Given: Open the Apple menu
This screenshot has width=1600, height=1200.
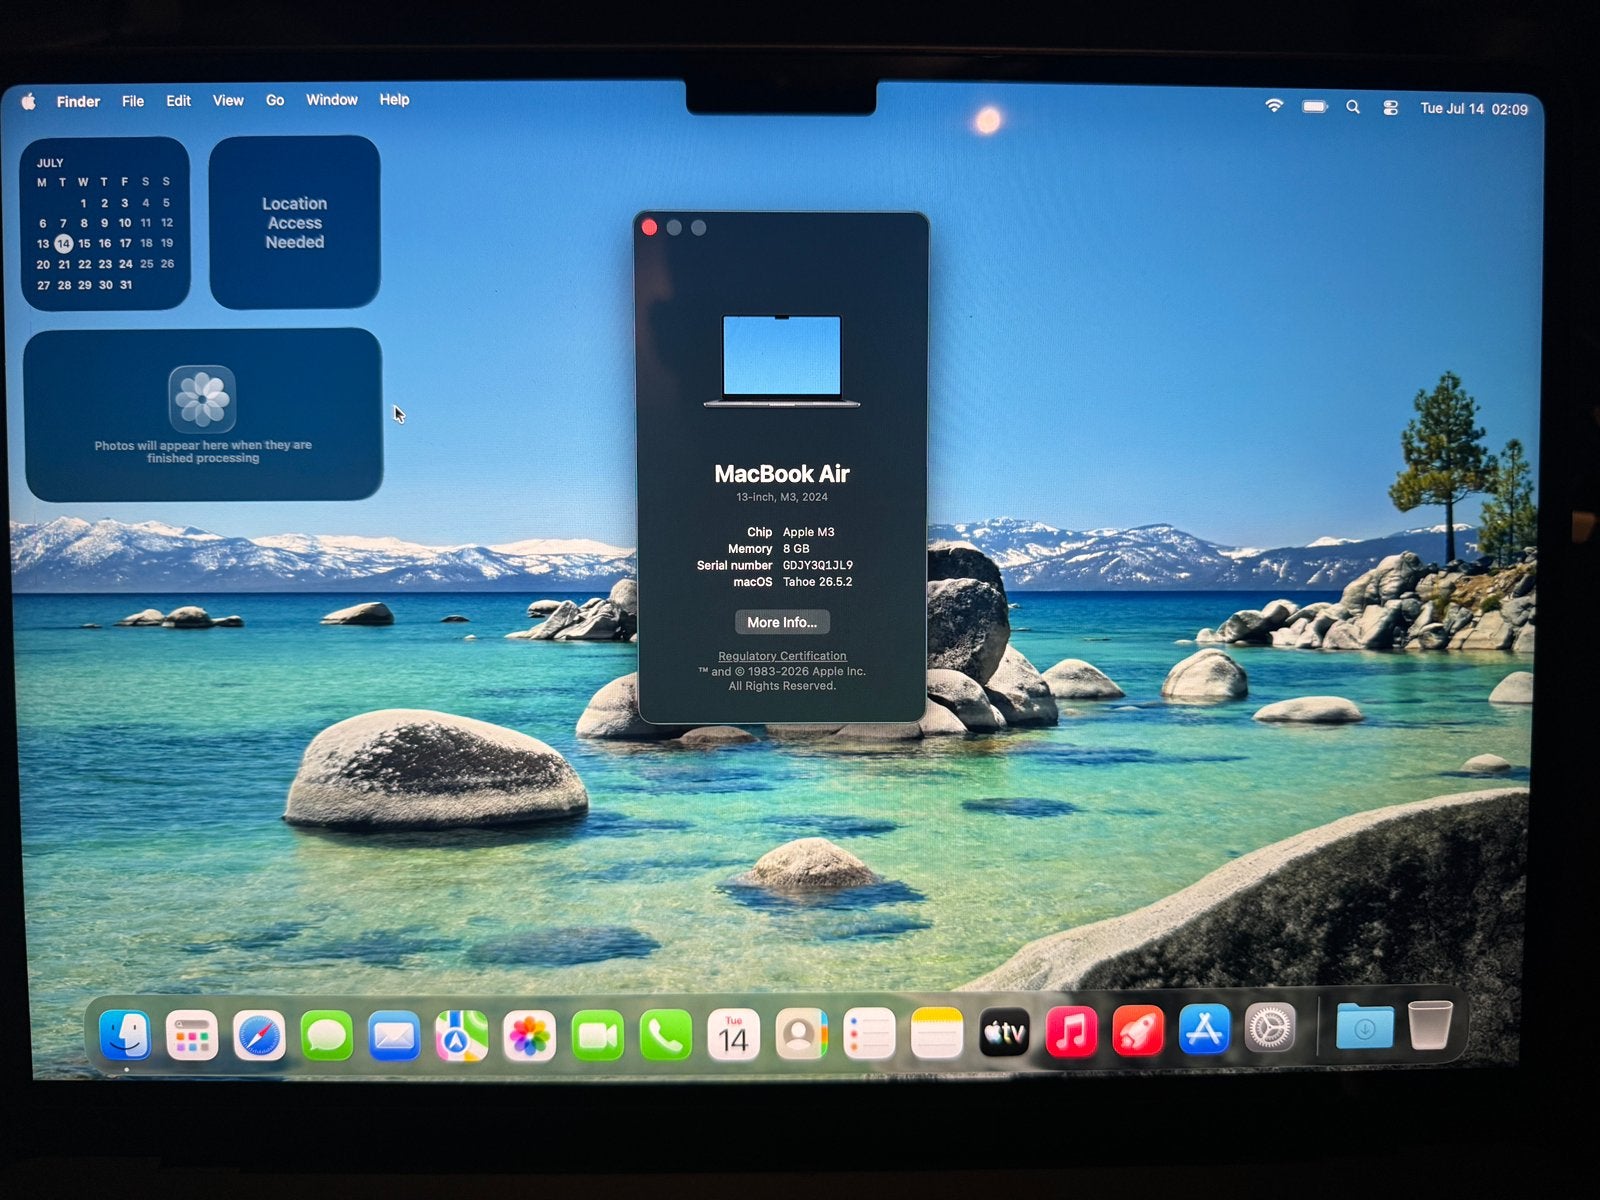Looking at the screenshot, I should pyautogui.click(x=29, y=101).
